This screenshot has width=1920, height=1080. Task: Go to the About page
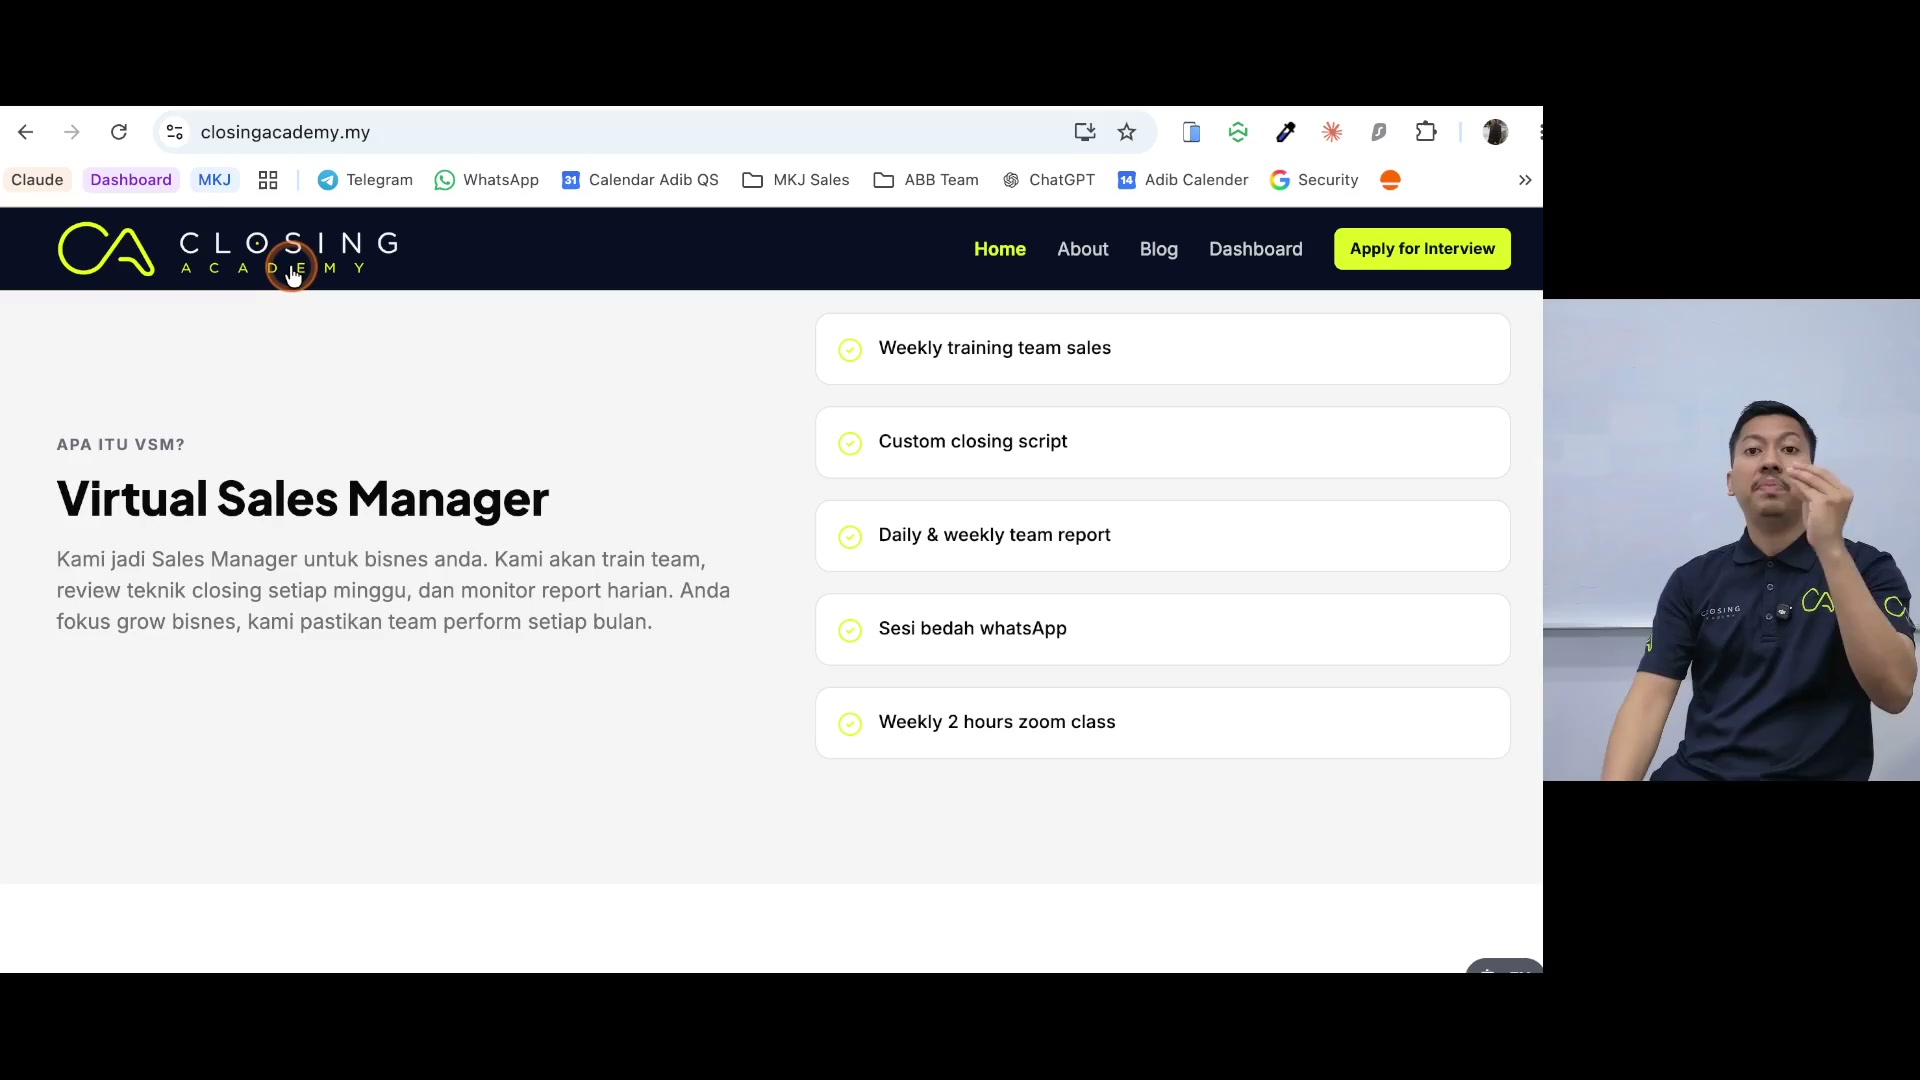pos(1083,249)
